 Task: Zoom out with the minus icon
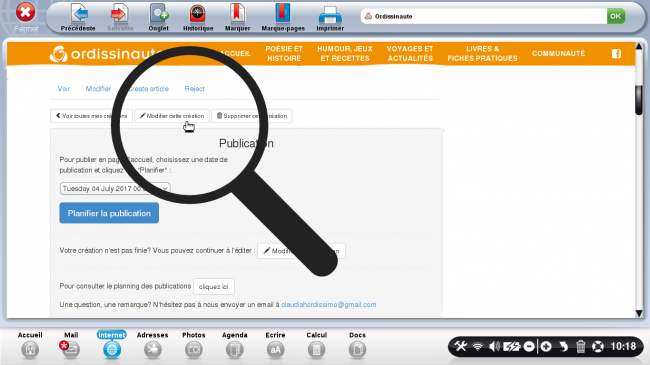pyautogui.click(x=529, y=346)
